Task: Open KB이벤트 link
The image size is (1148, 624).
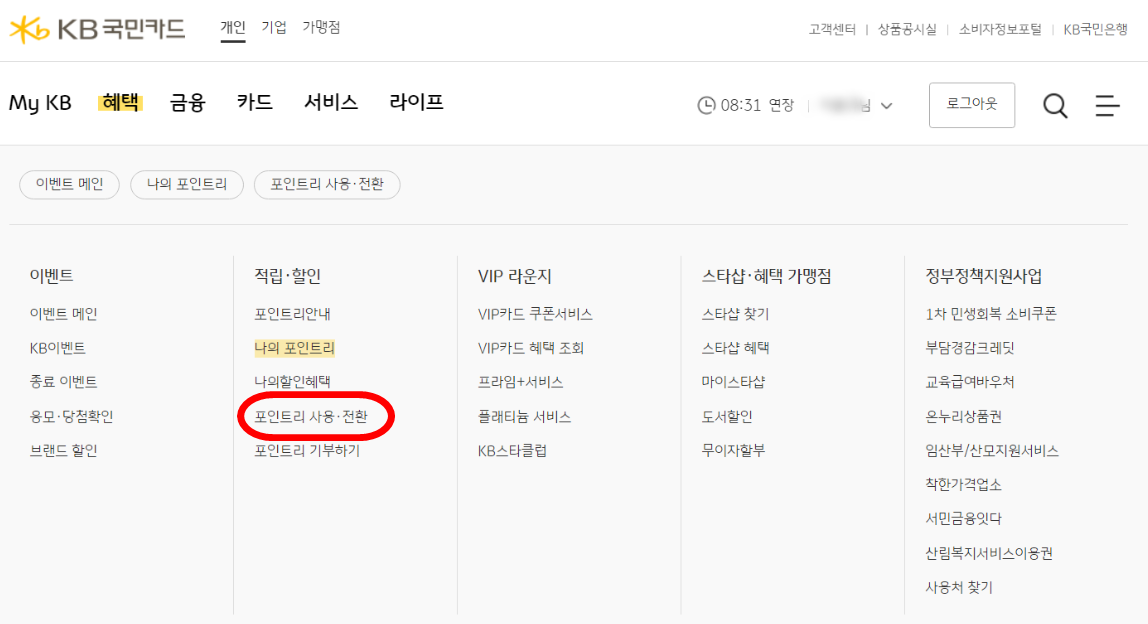Action: [x=57, y=348]
